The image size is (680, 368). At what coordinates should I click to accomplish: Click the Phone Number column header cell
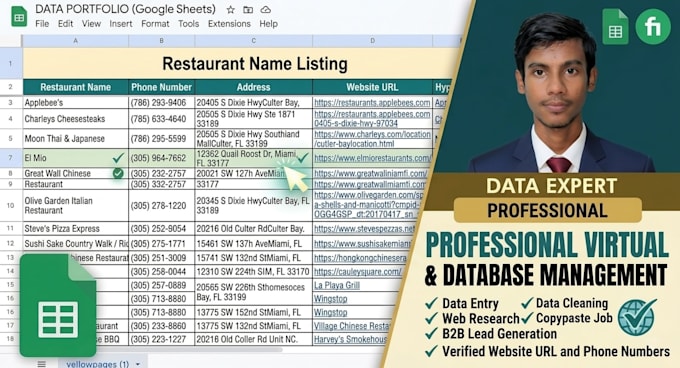click(x=161, y=87)
